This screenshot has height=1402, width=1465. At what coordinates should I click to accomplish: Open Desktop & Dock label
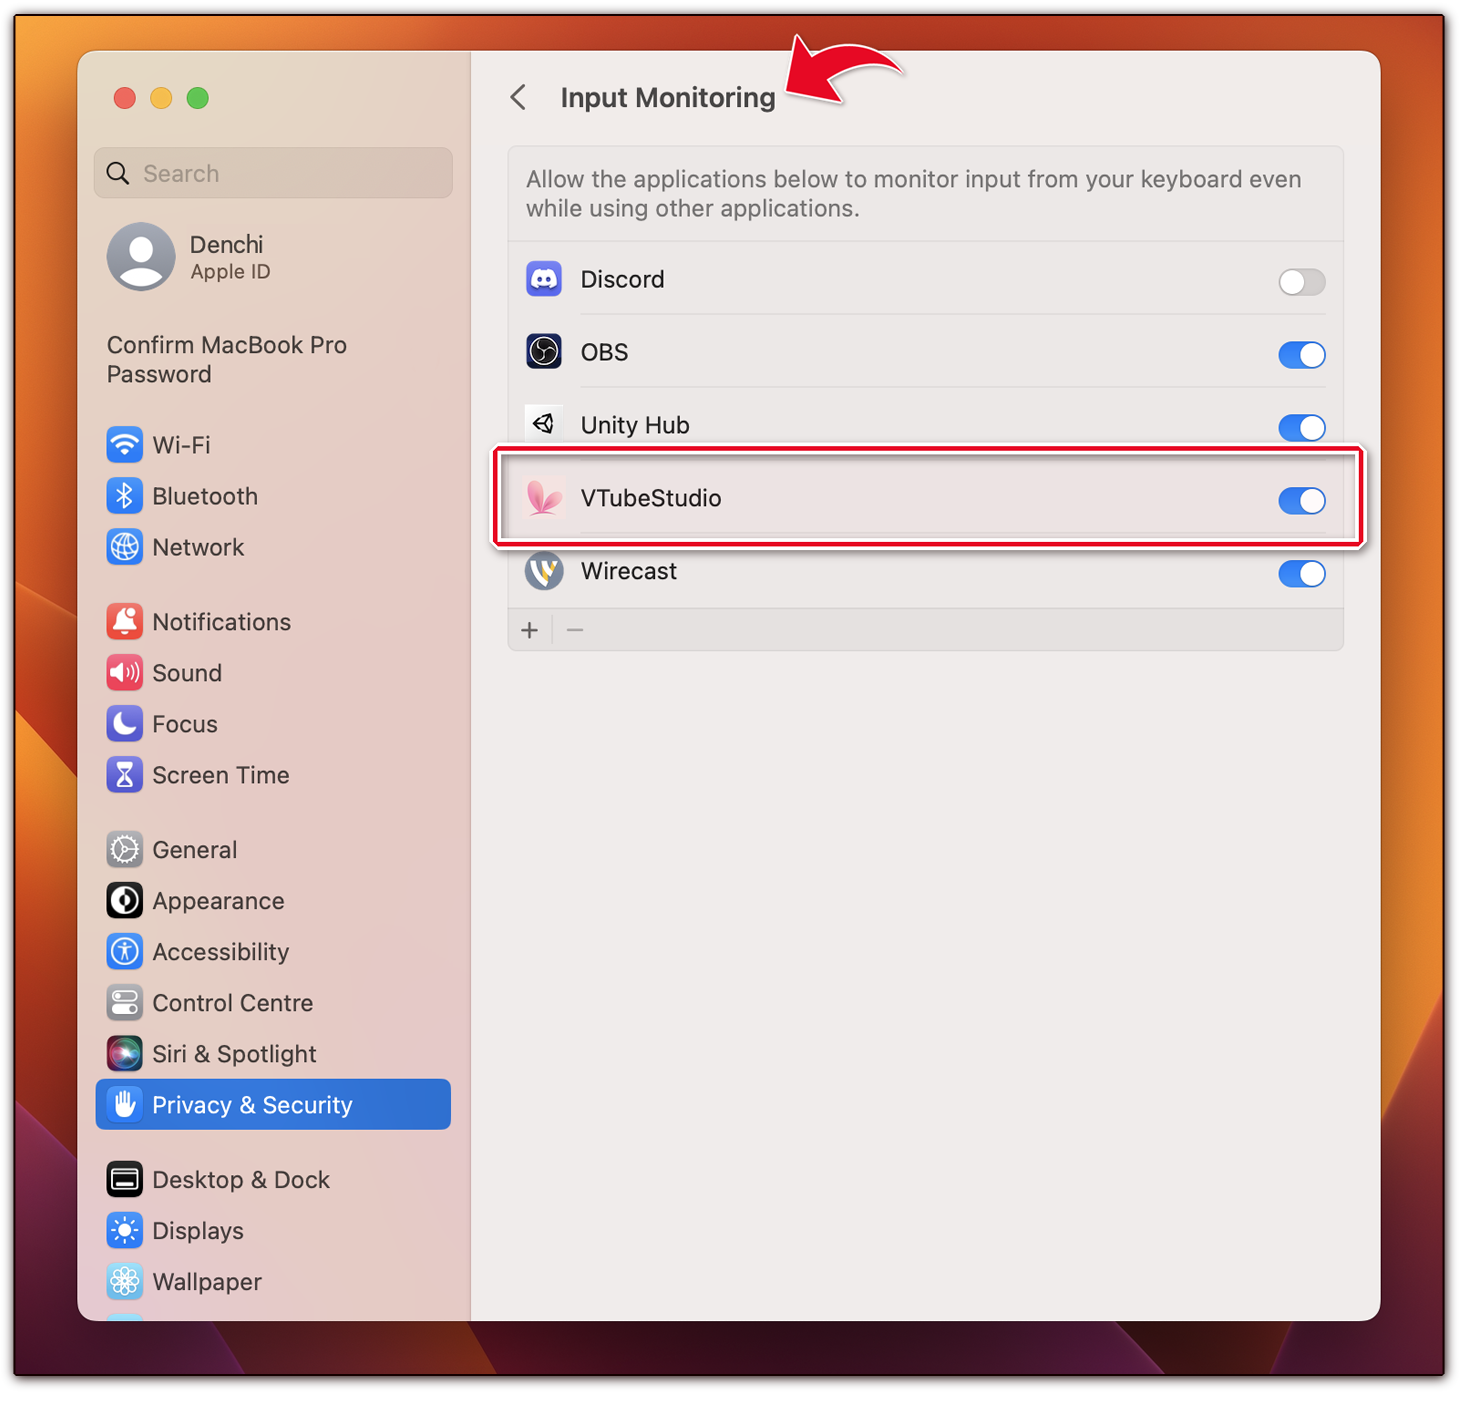click(x=241, y=1180)
